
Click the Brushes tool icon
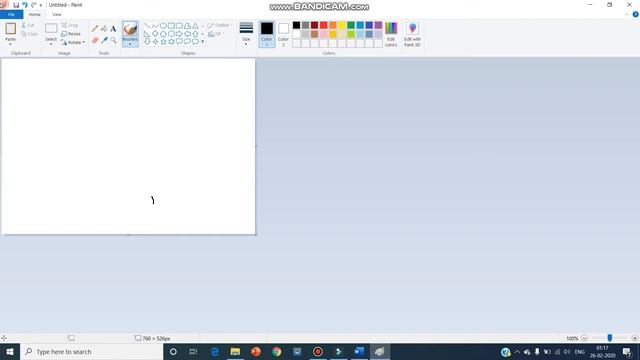pyautogui.click(x=130, y=29)
